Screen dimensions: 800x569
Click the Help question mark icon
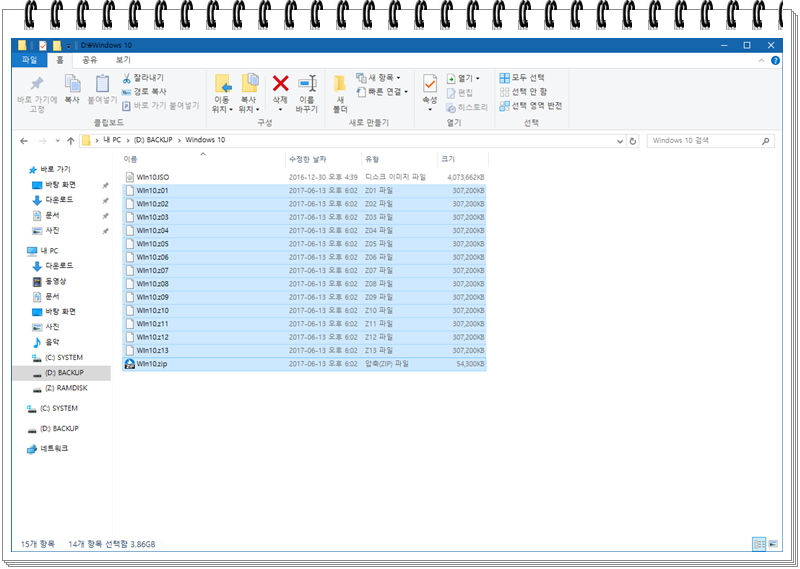coord(775,60)
